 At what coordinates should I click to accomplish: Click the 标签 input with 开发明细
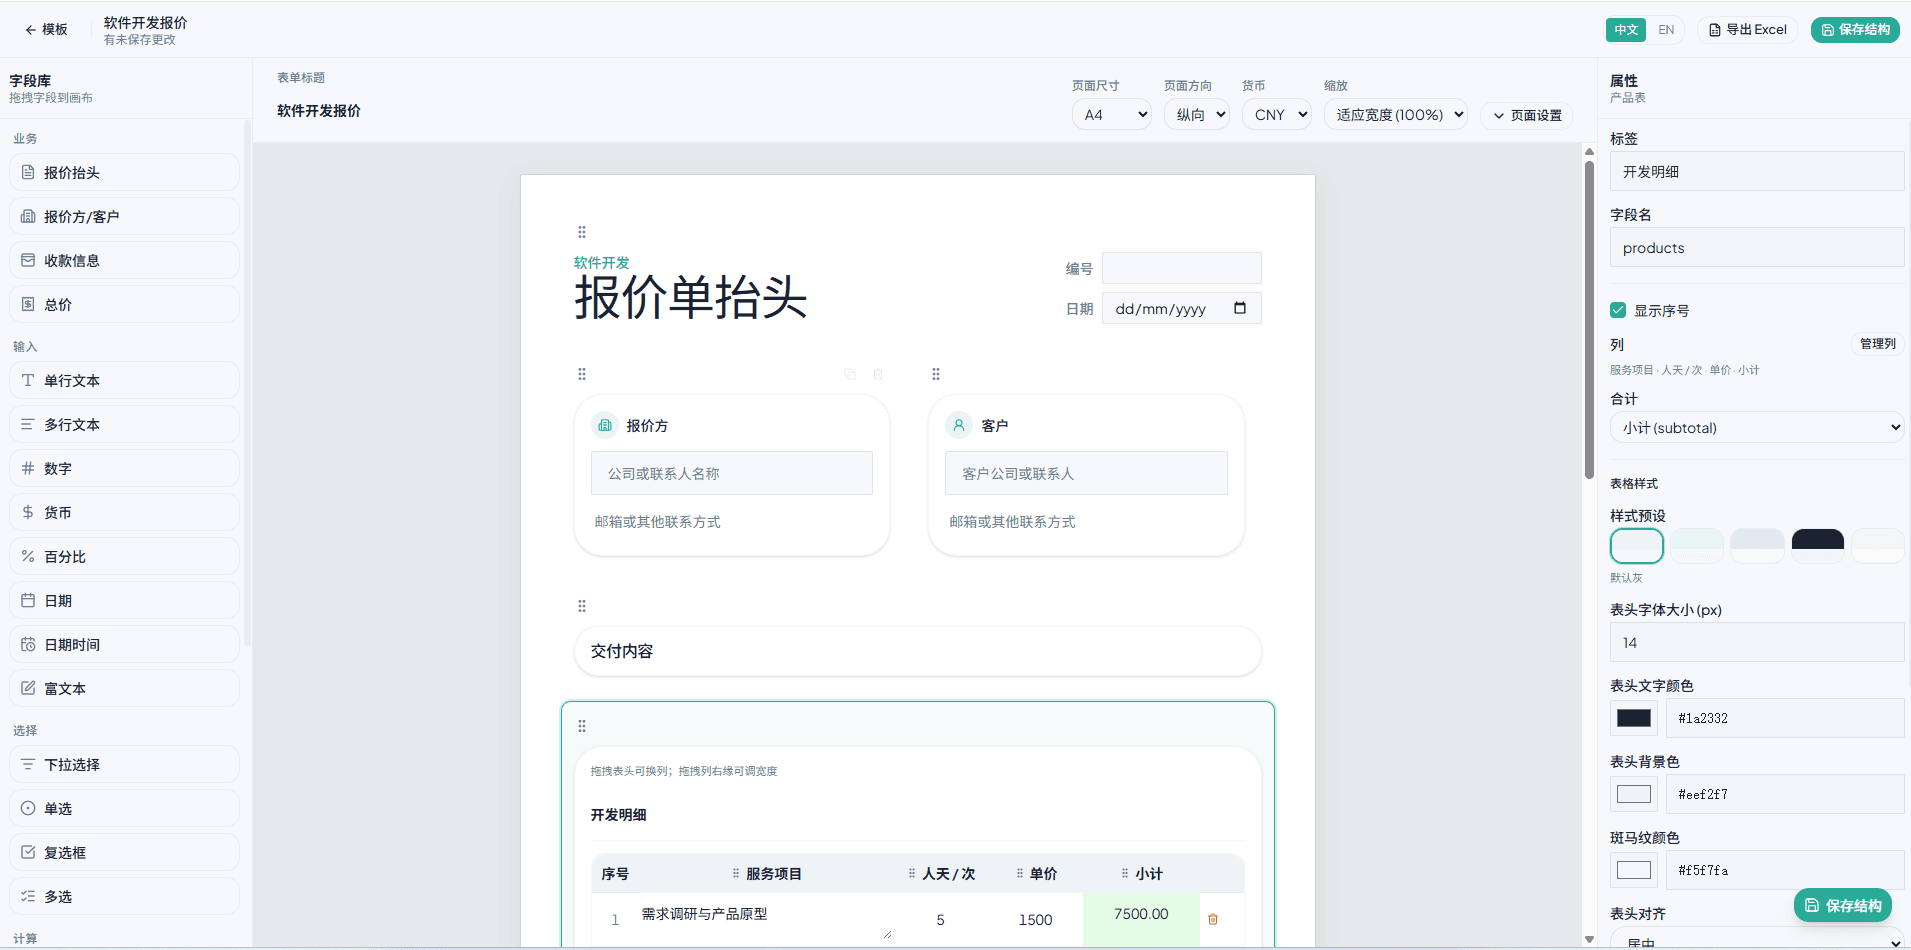coord(1757,171)
